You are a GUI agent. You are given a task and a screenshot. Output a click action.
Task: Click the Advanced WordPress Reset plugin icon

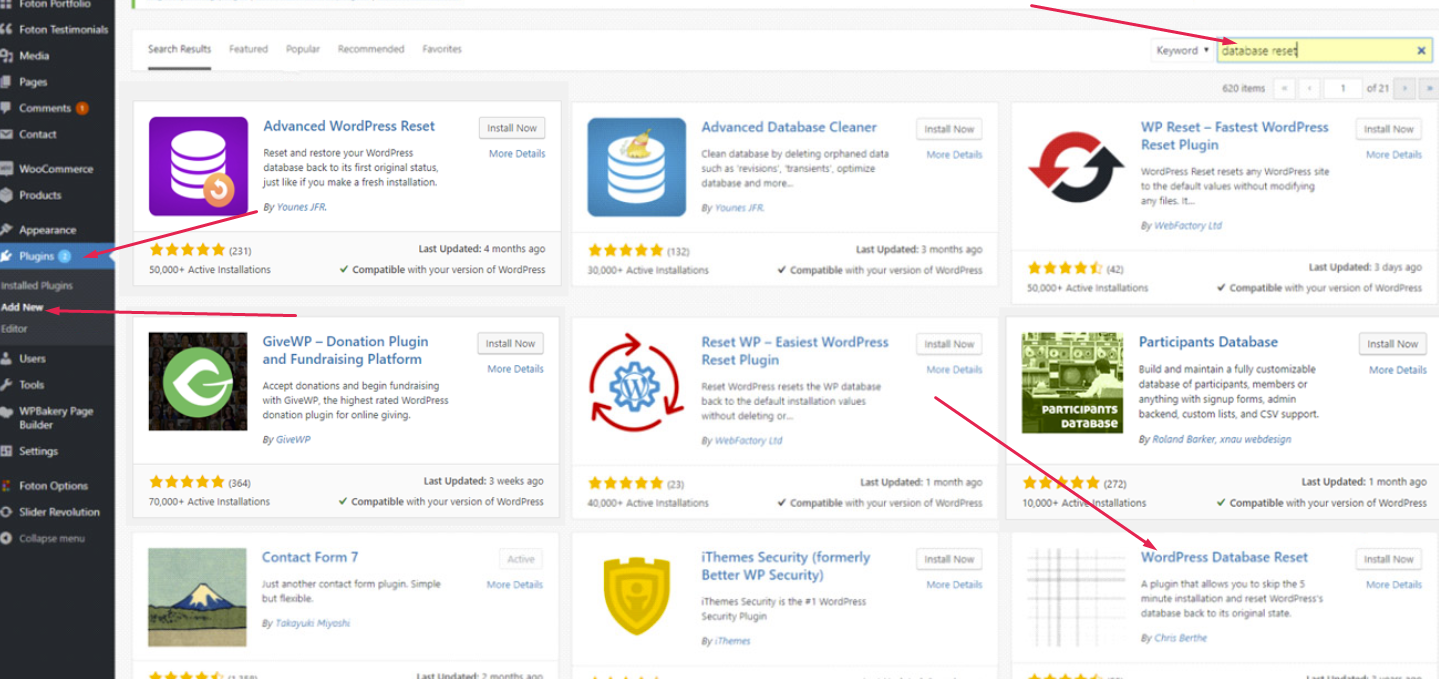coord(198,166)
